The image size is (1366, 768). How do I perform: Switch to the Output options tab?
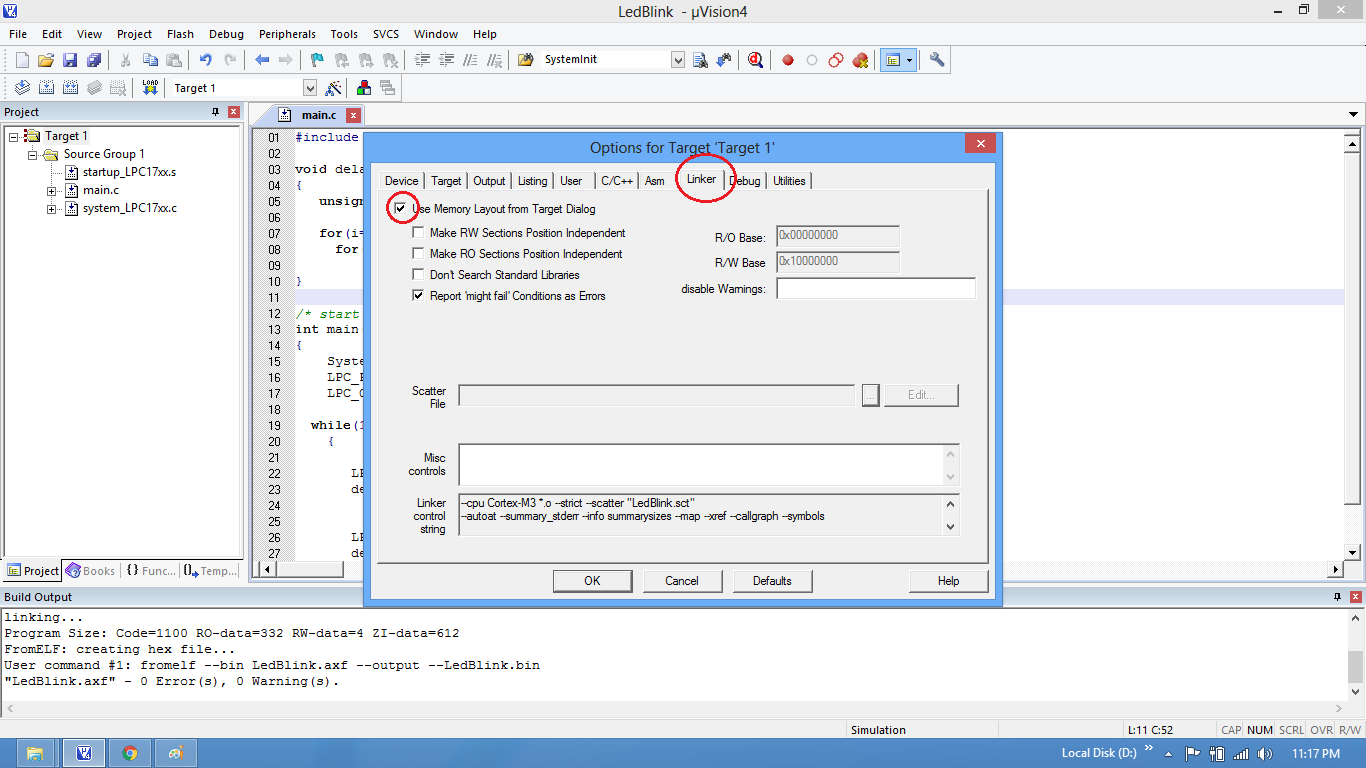489,181
